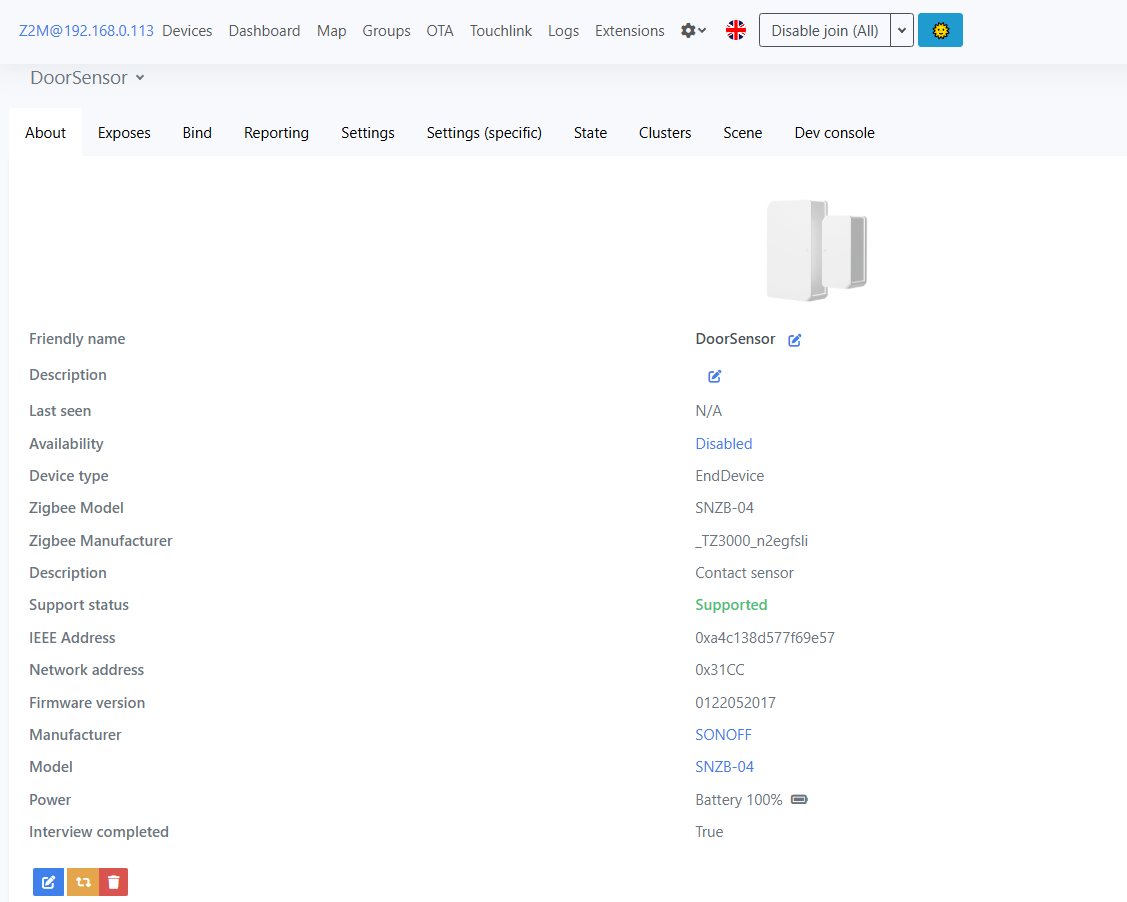Click the Support status label
Image resolution: width=1127 pixels, height=902 pixels.
pos(79,605)
